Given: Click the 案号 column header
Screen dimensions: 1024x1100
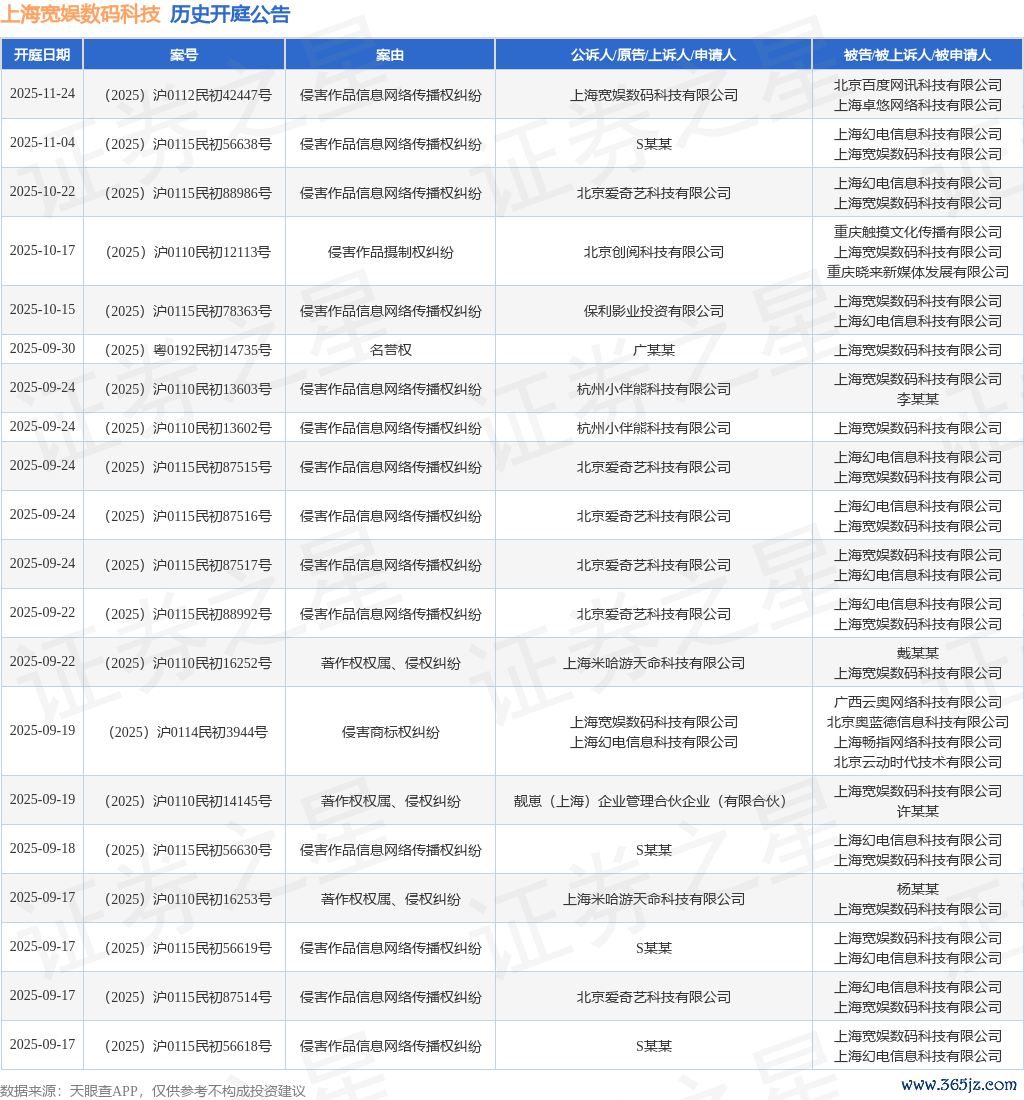Looking at the screenshot, I should tap(184, 55).
